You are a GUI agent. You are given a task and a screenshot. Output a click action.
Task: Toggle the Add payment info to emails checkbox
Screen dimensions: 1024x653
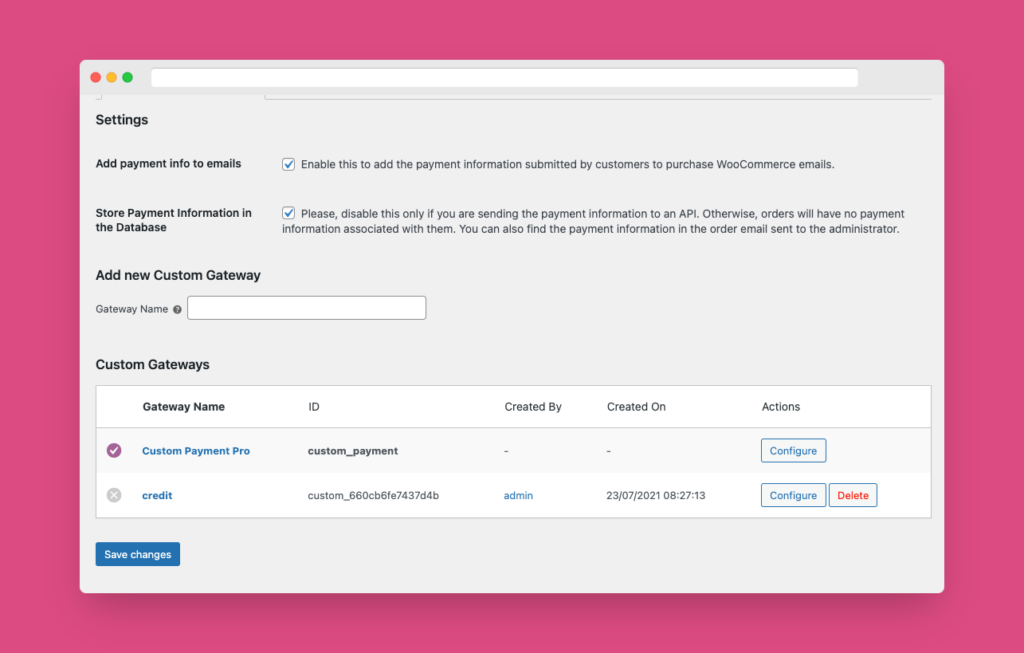click(289, 164)
